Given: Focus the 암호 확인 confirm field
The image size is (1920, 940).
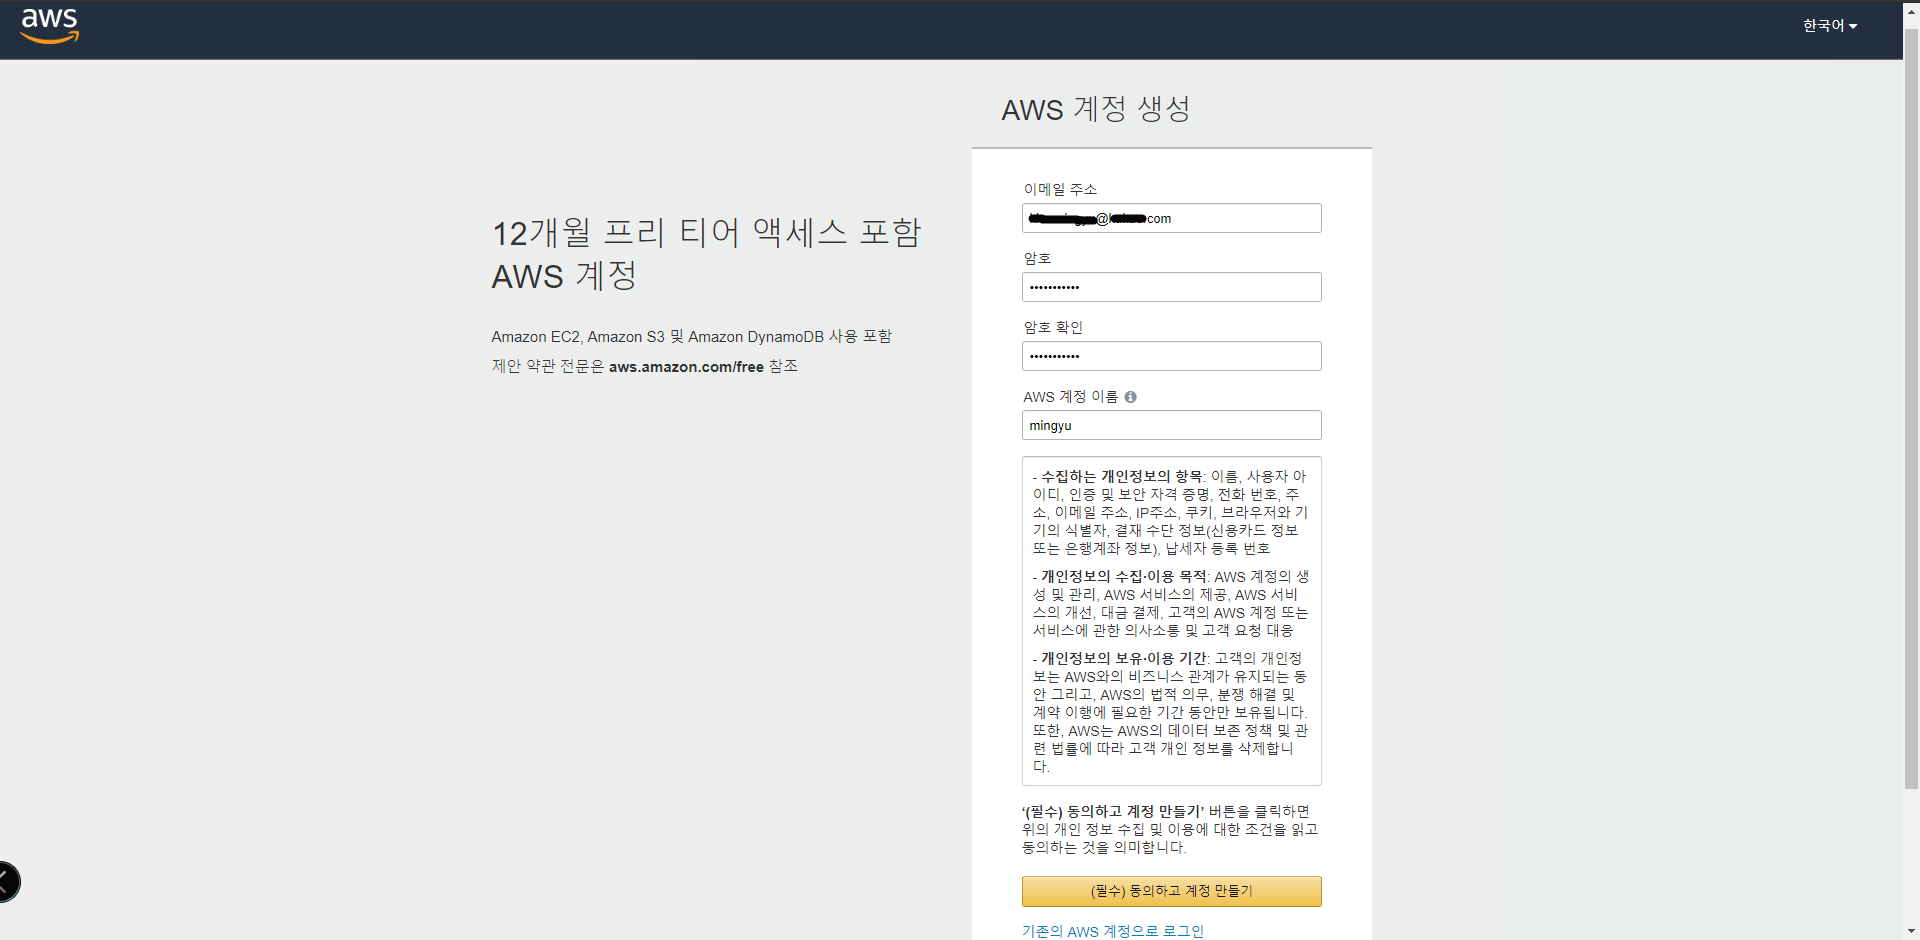Looking at the screenshot, I should click(1171, 356).
